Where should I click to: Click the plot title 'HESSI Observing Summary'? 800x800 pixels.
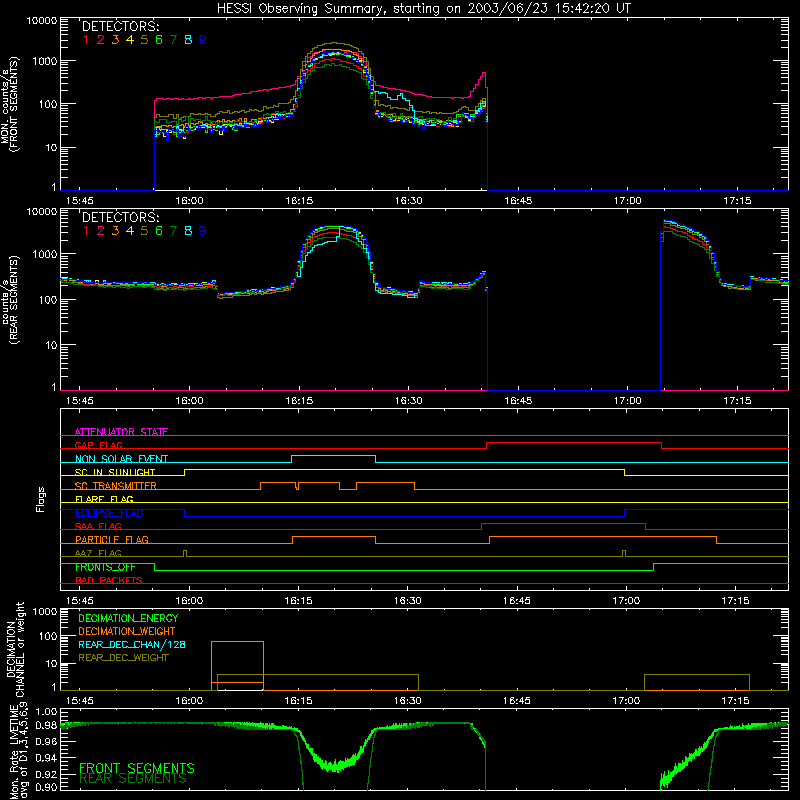coord(300,8)
